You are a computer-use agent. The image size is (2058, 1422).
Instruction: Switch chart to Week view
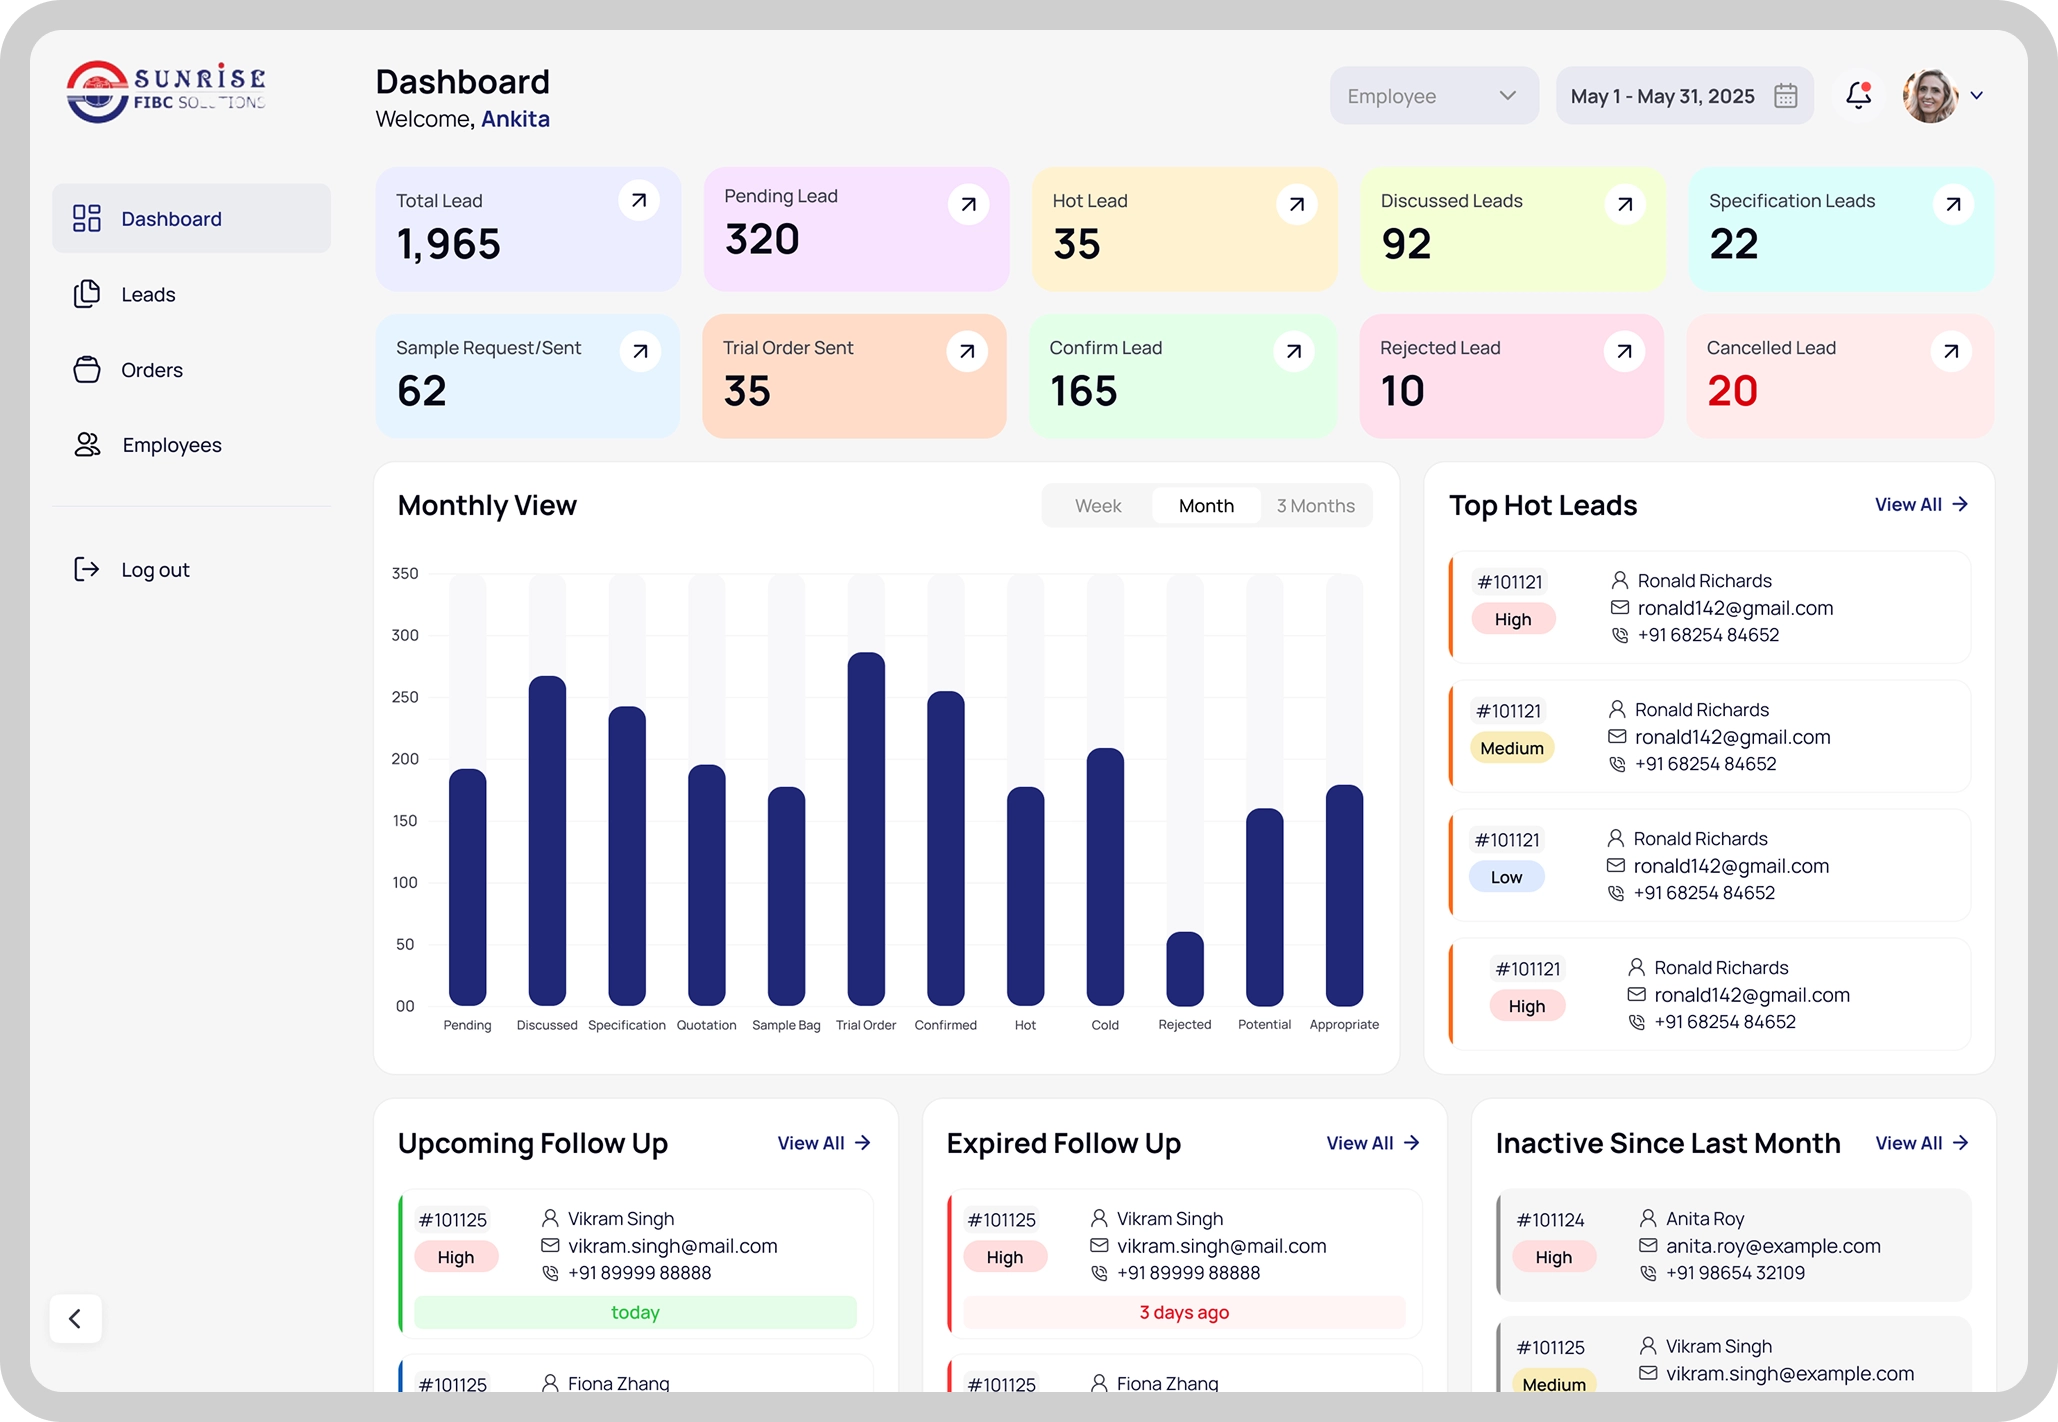pos(1098,506)
